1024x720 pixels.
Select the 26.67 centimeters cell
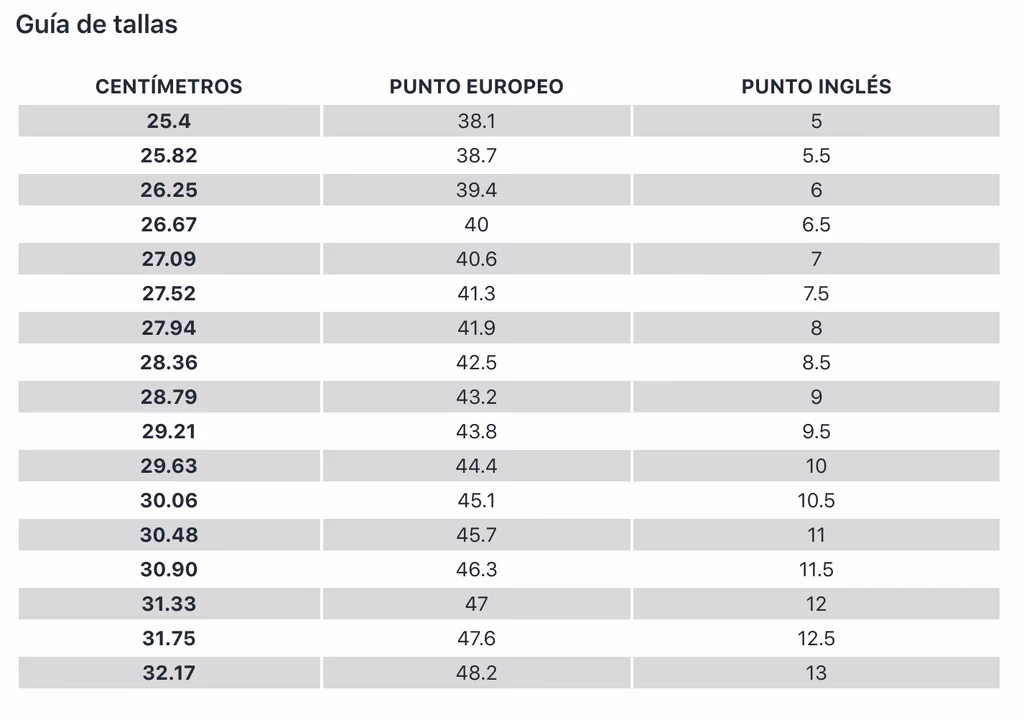click(x=169, y=224)
